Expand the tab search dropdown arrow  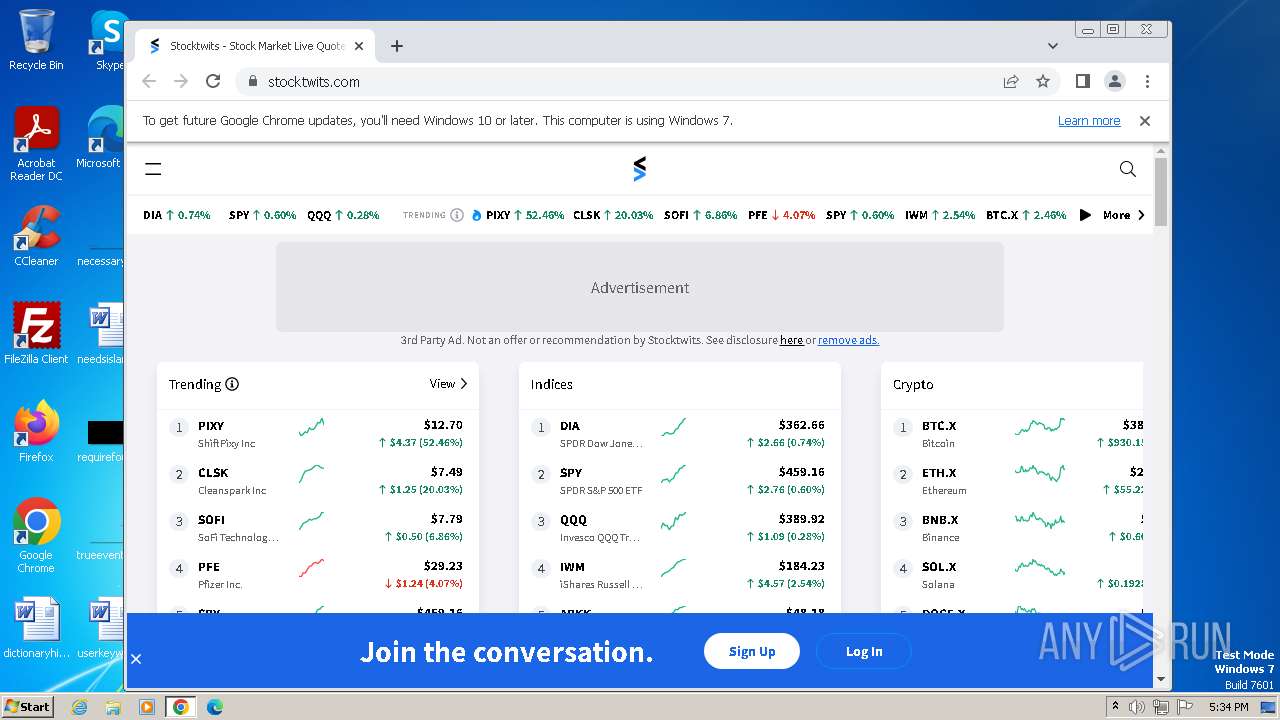point(1052,46)
